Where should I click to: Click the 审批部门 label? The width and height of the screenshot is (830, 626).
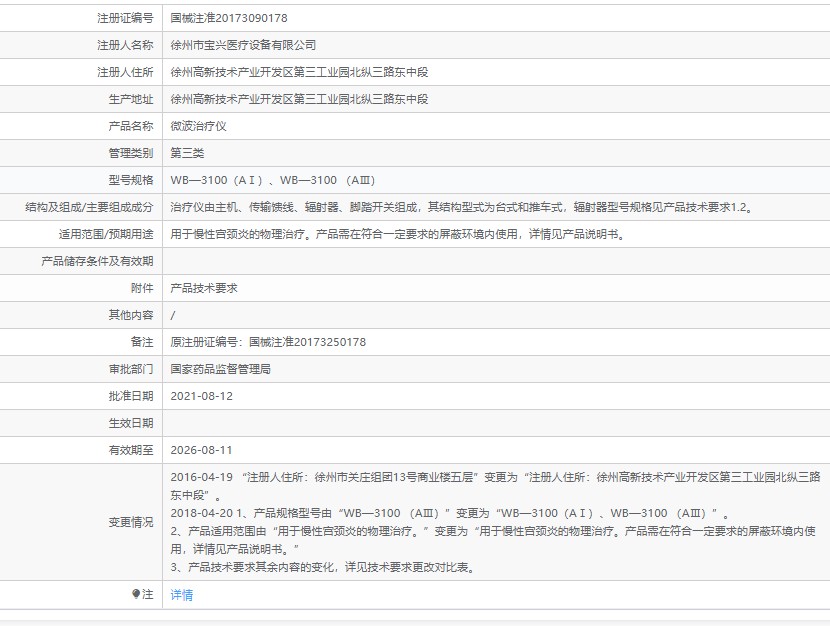pyautogui.click(x=131, y=369)
